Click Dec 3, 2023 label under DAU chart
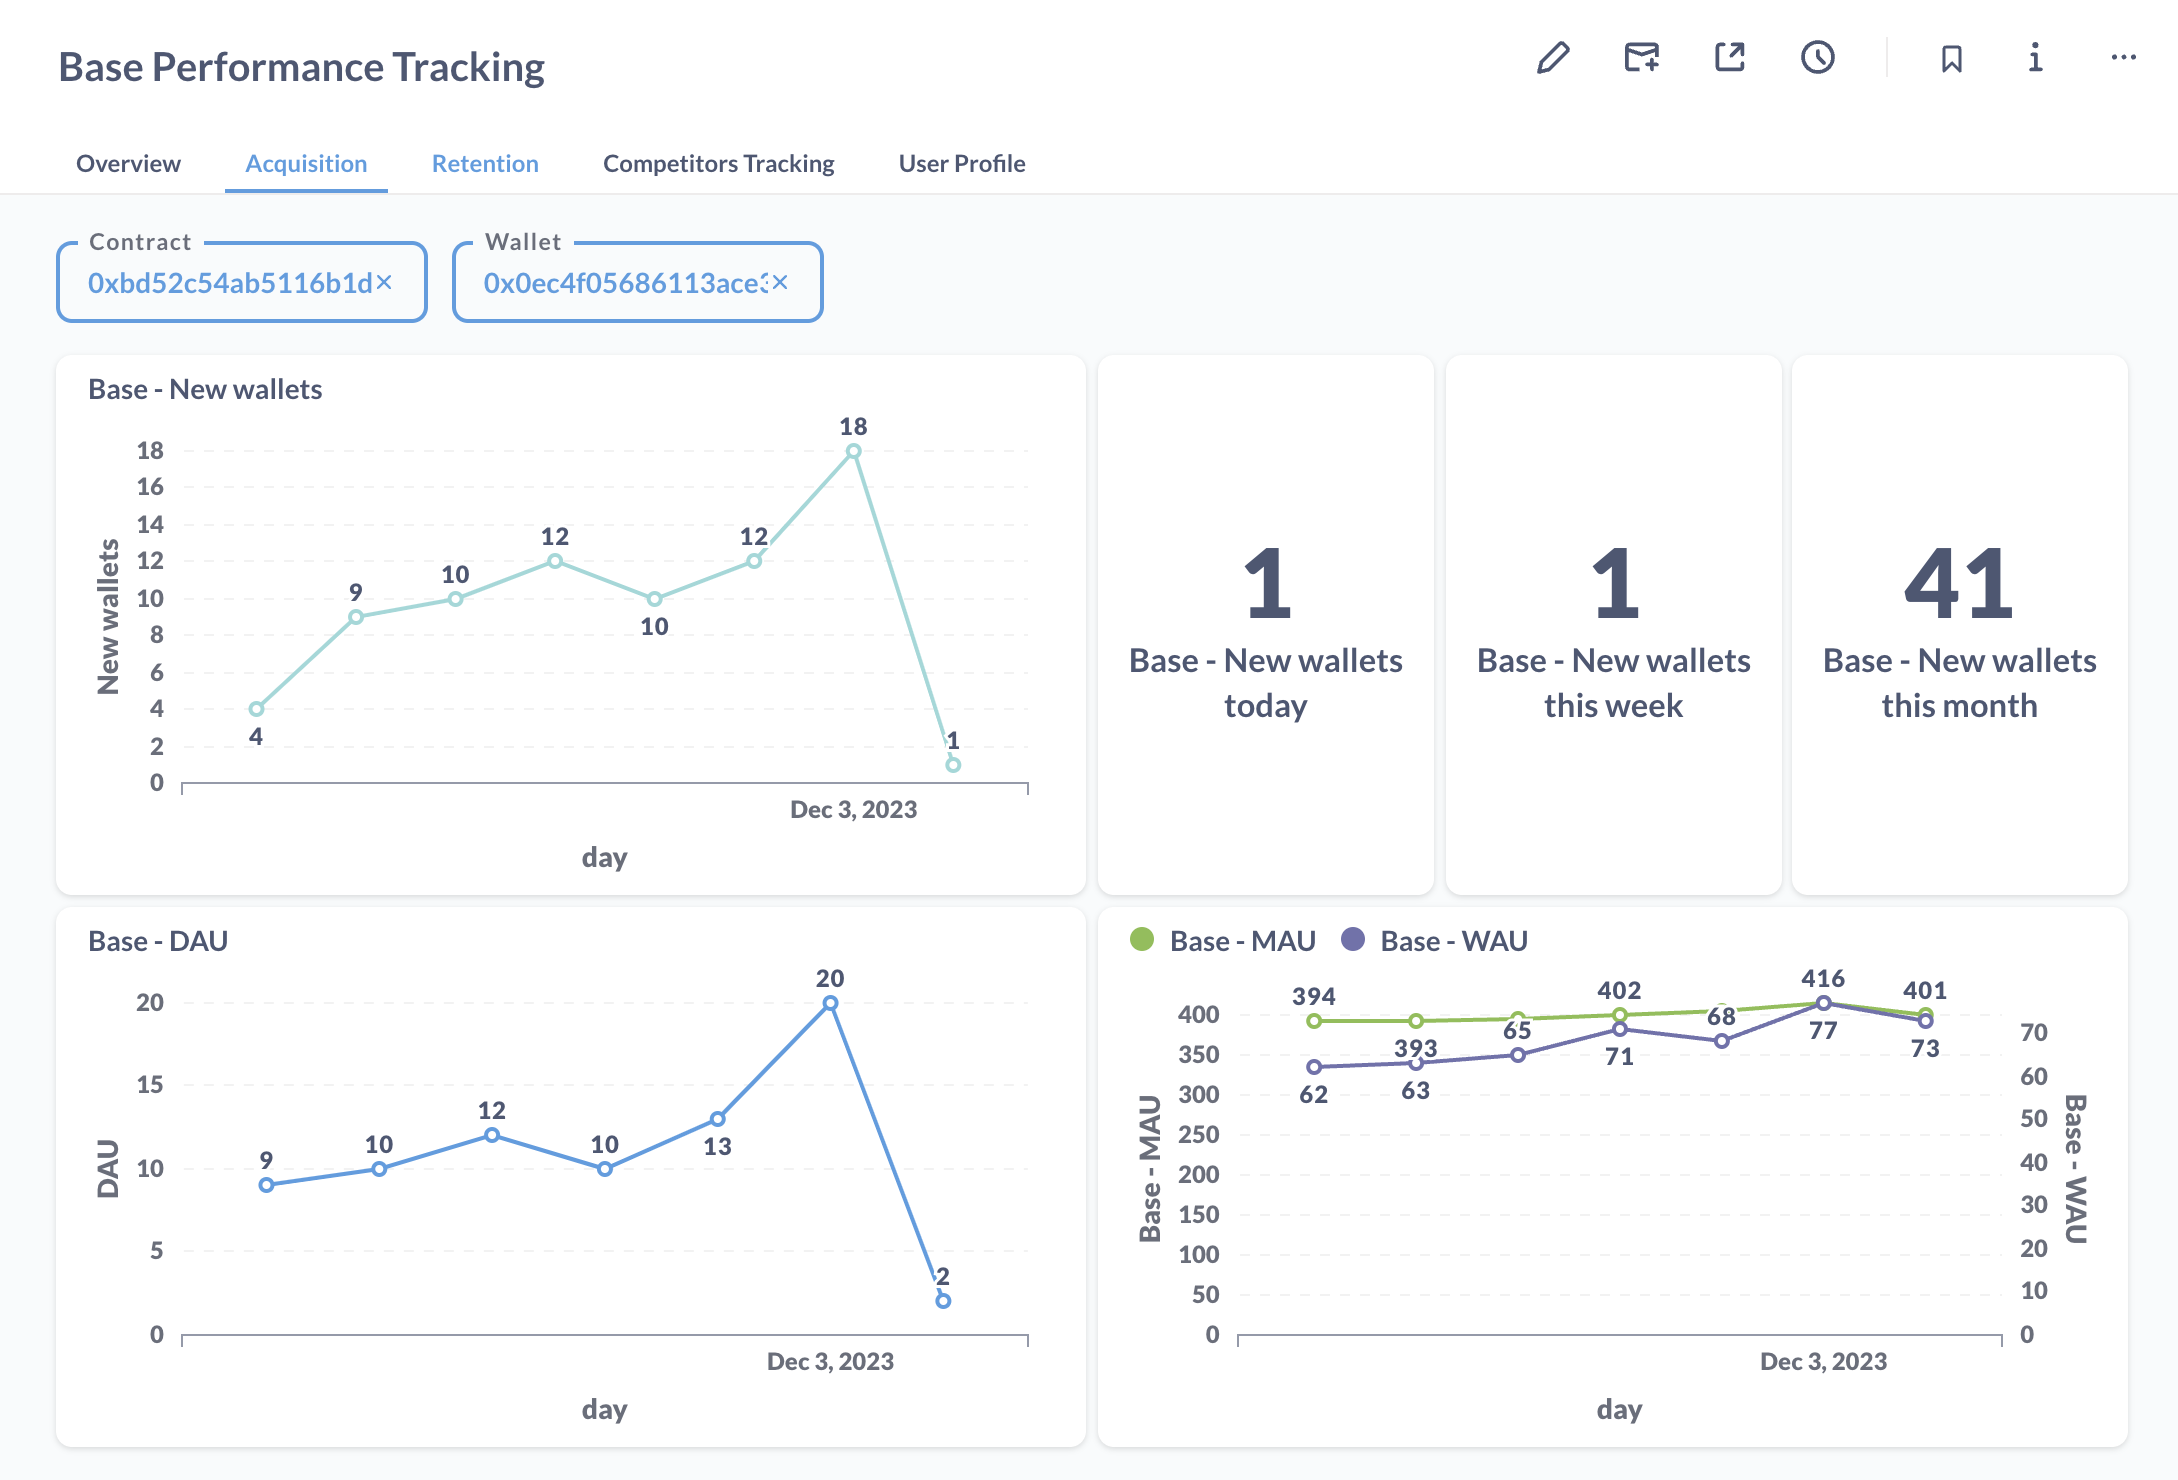The image size is (2178, 1480). [x=830, y=1361]
